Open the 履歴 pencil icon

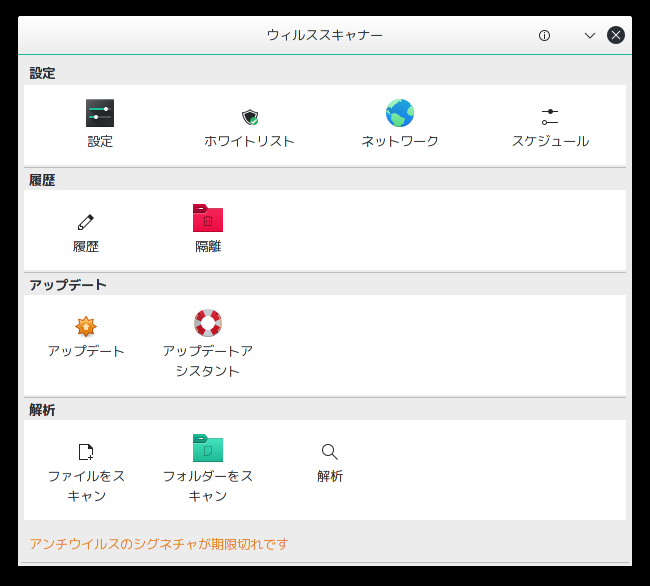pos(86,222)
